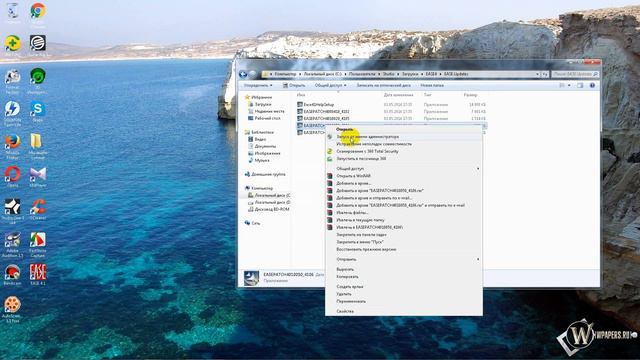Click the 'Открыть' toolbar button
Viewport: 640px width, 360px height.
tap(294, 85)
